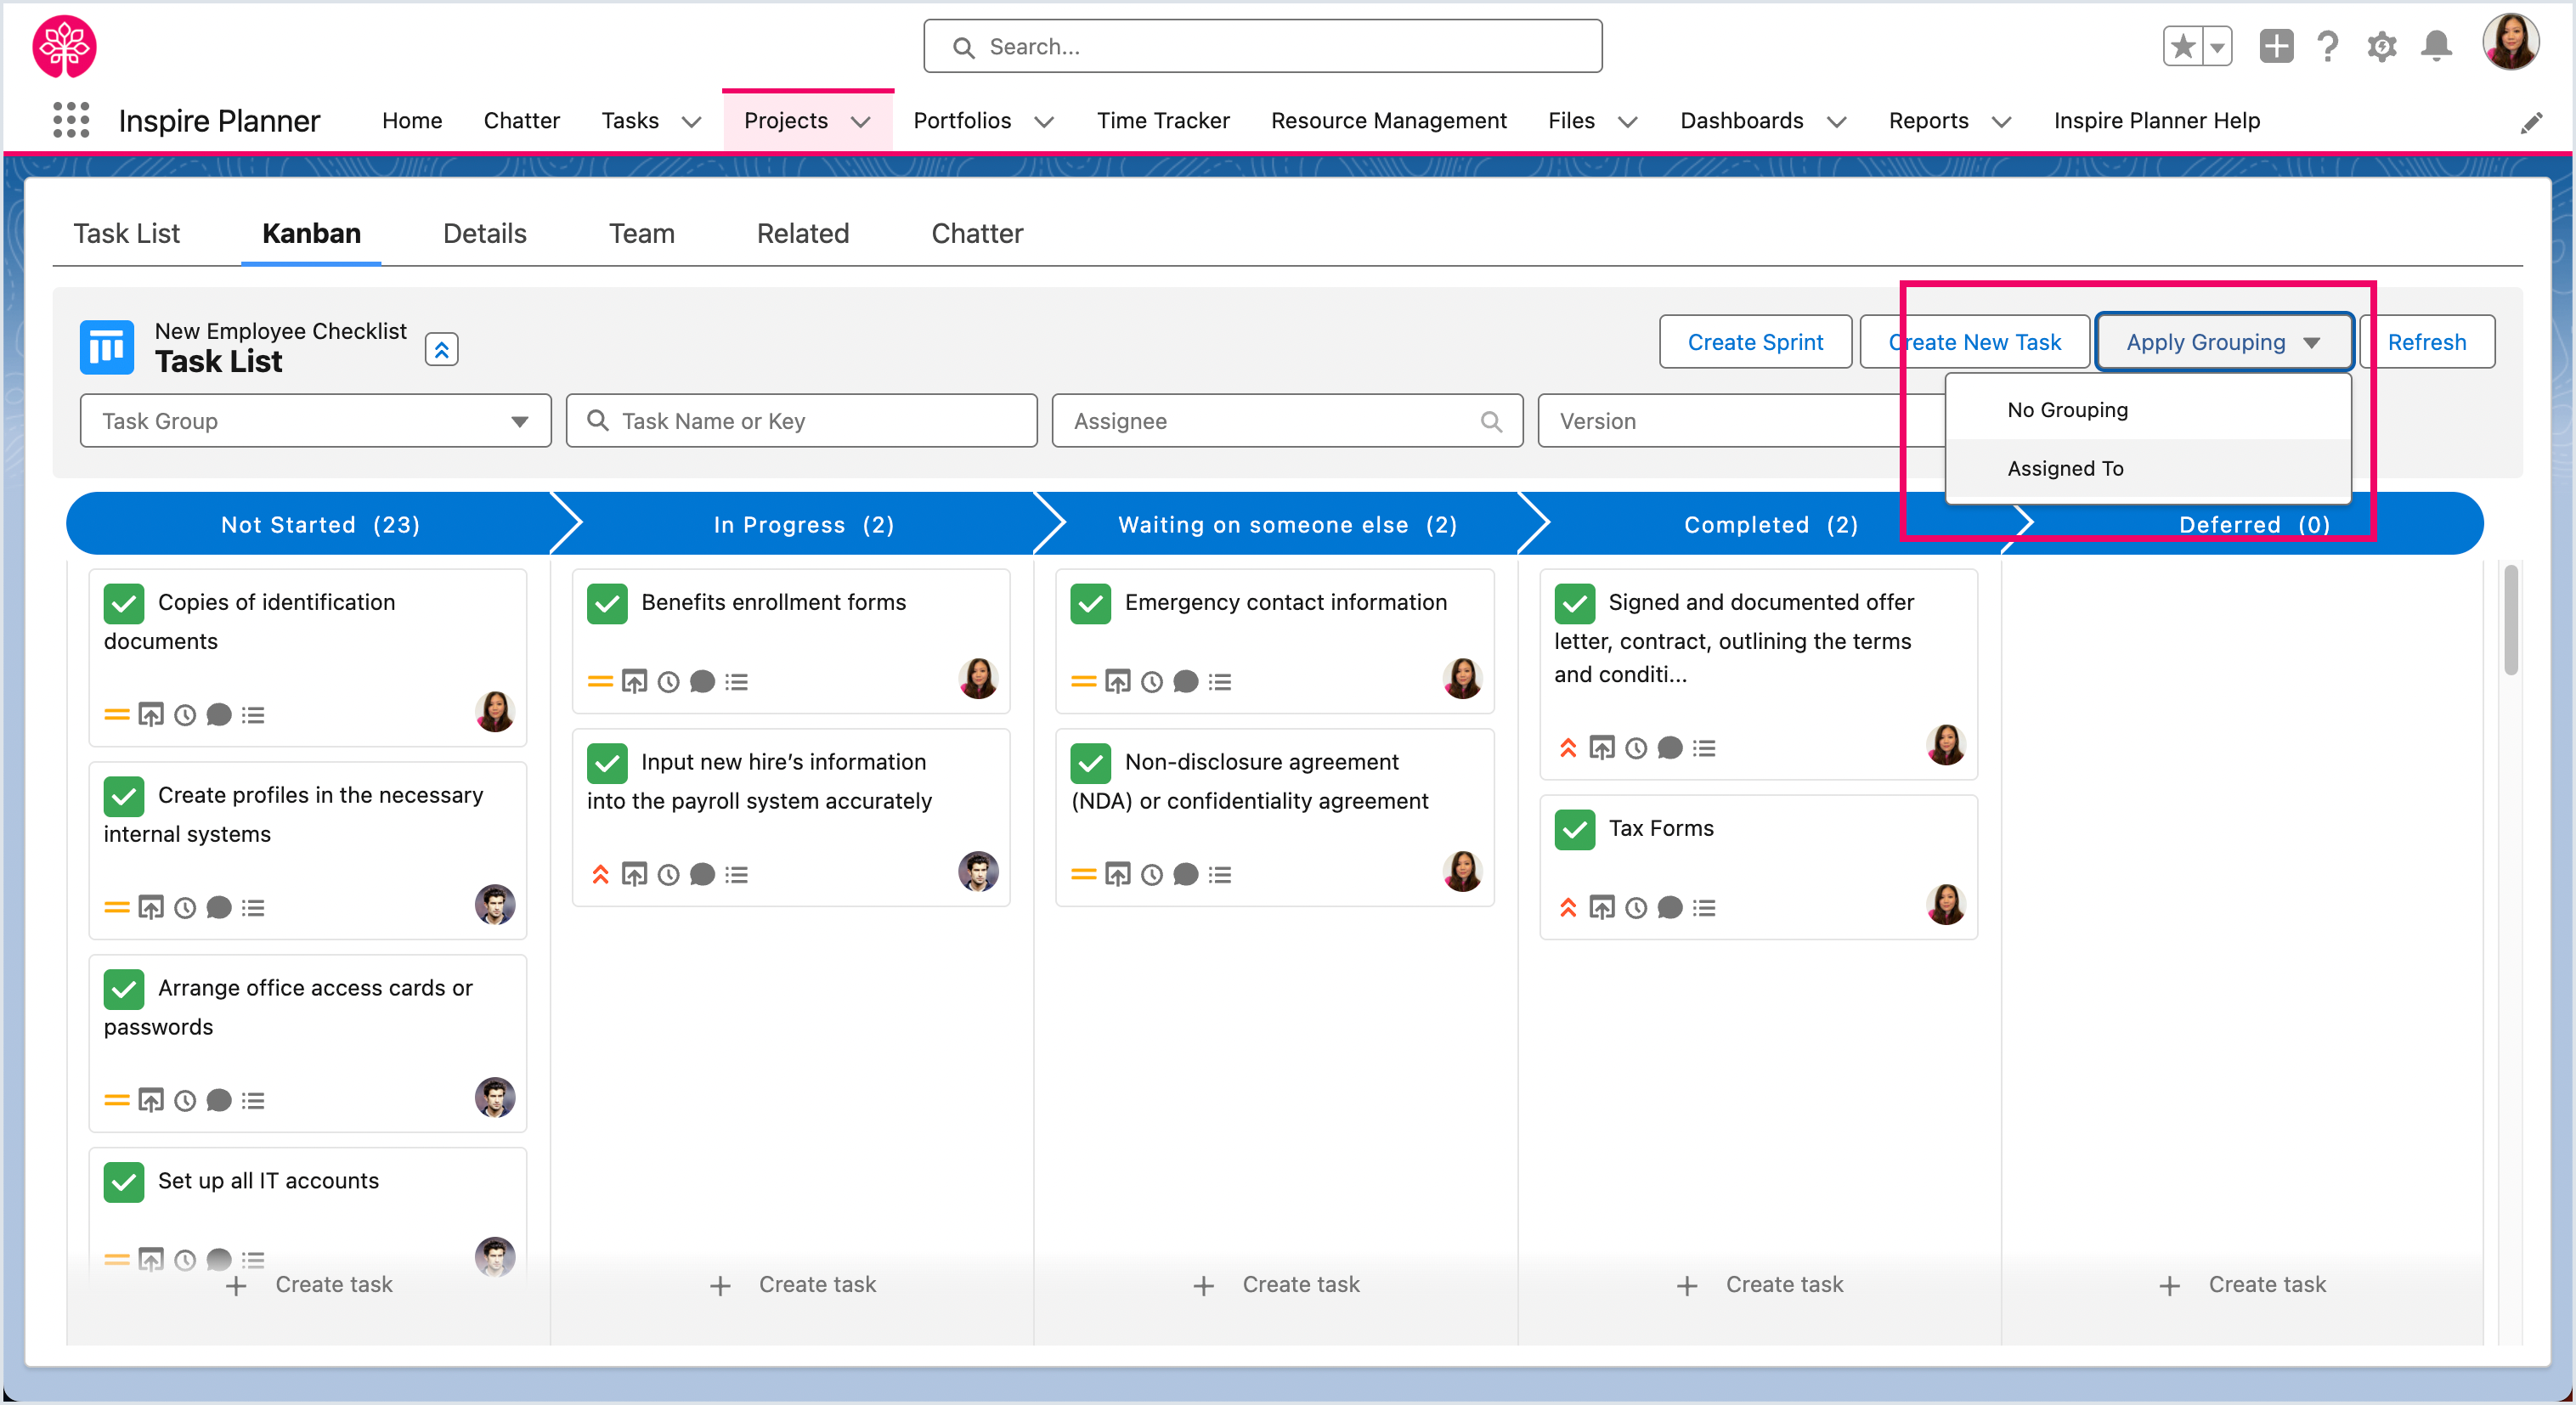Open the Task Group combo box
The height and width of the screenshot is (1405, 2576).
point(315,421)
